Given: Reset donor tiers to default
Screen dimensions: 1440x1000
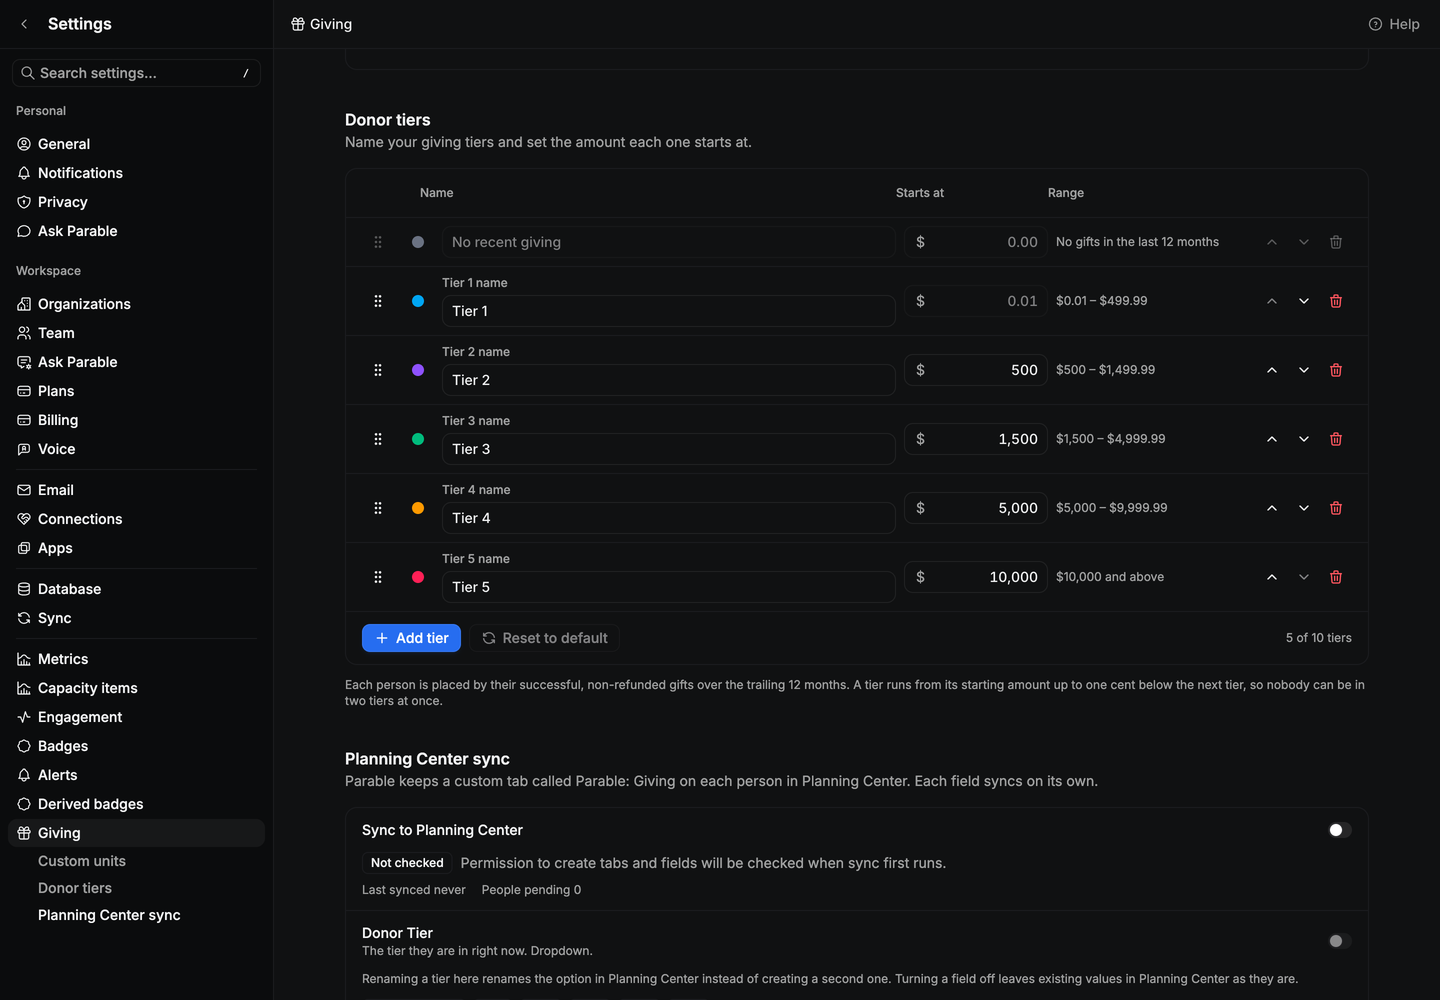Looking at the screenshot, I should pos(545,638).
